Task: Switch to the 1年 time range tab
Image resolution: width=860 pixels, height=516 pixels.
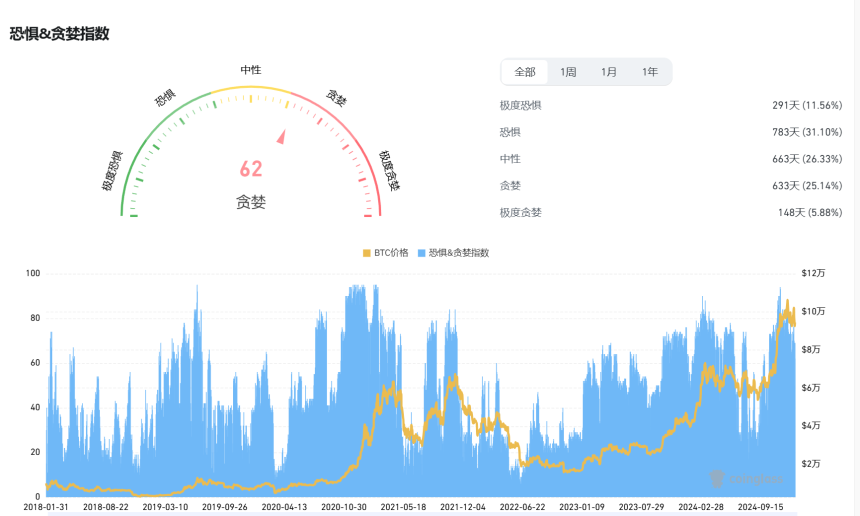Action: 649,72
